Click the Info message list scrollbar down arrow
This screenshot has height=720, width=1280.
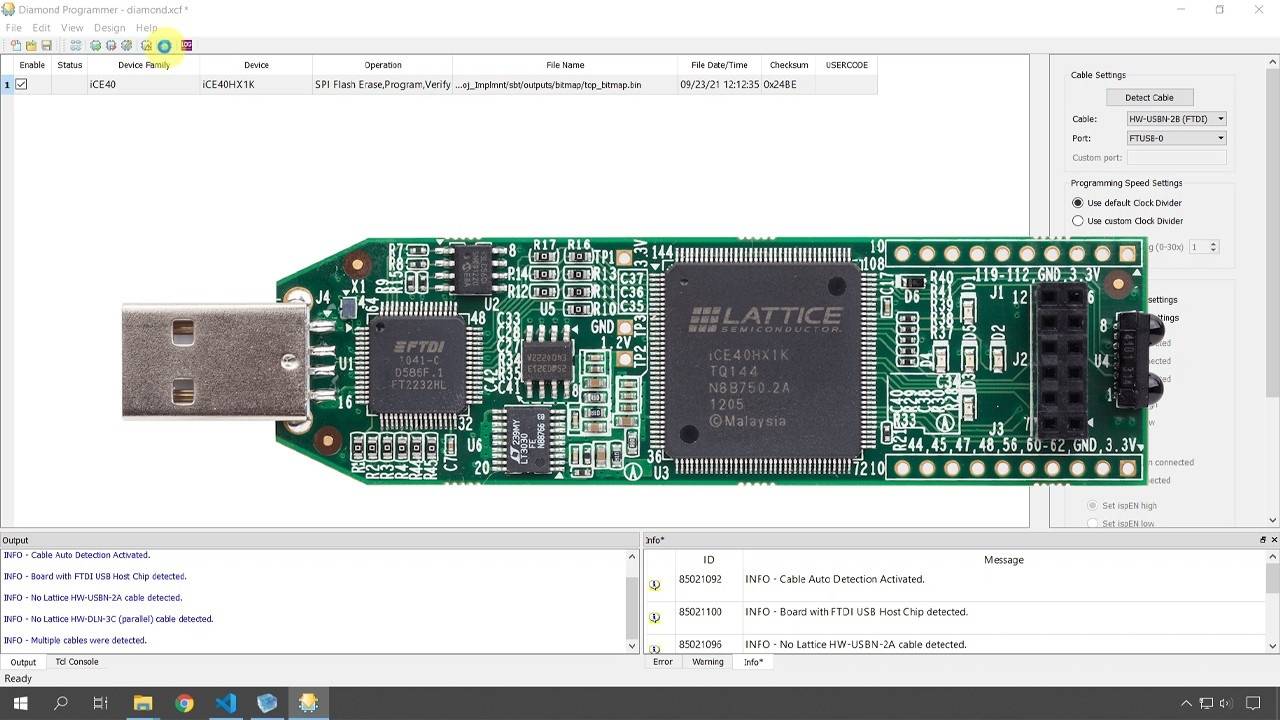pyautogui.click(x=1272, y=646)
